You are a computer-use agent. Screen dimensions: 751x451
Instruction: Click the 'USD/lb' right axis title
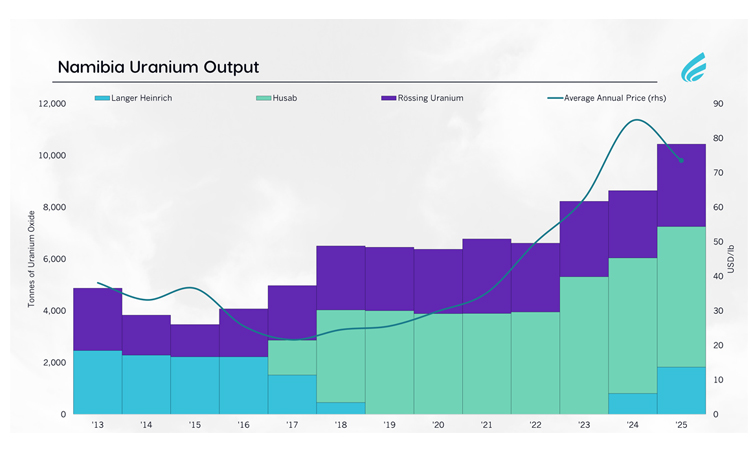(x=730, y=259)
